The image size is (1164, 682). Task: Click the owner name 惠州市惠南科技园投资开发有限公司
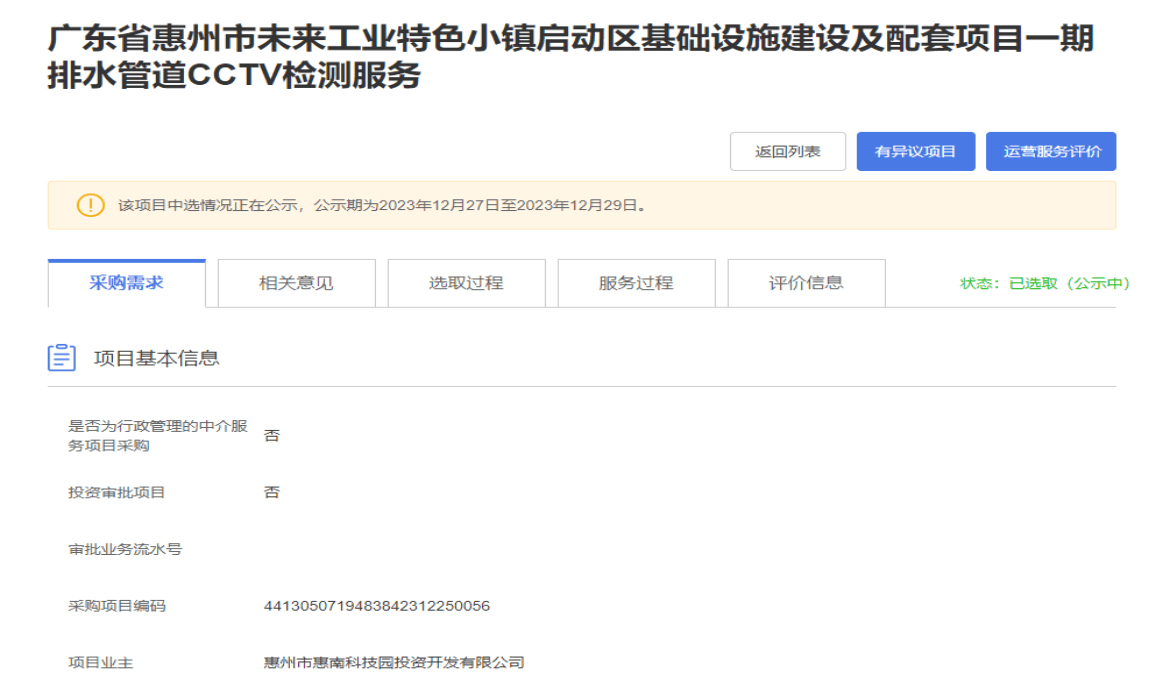pyautogui.click(x=393, y=662)
